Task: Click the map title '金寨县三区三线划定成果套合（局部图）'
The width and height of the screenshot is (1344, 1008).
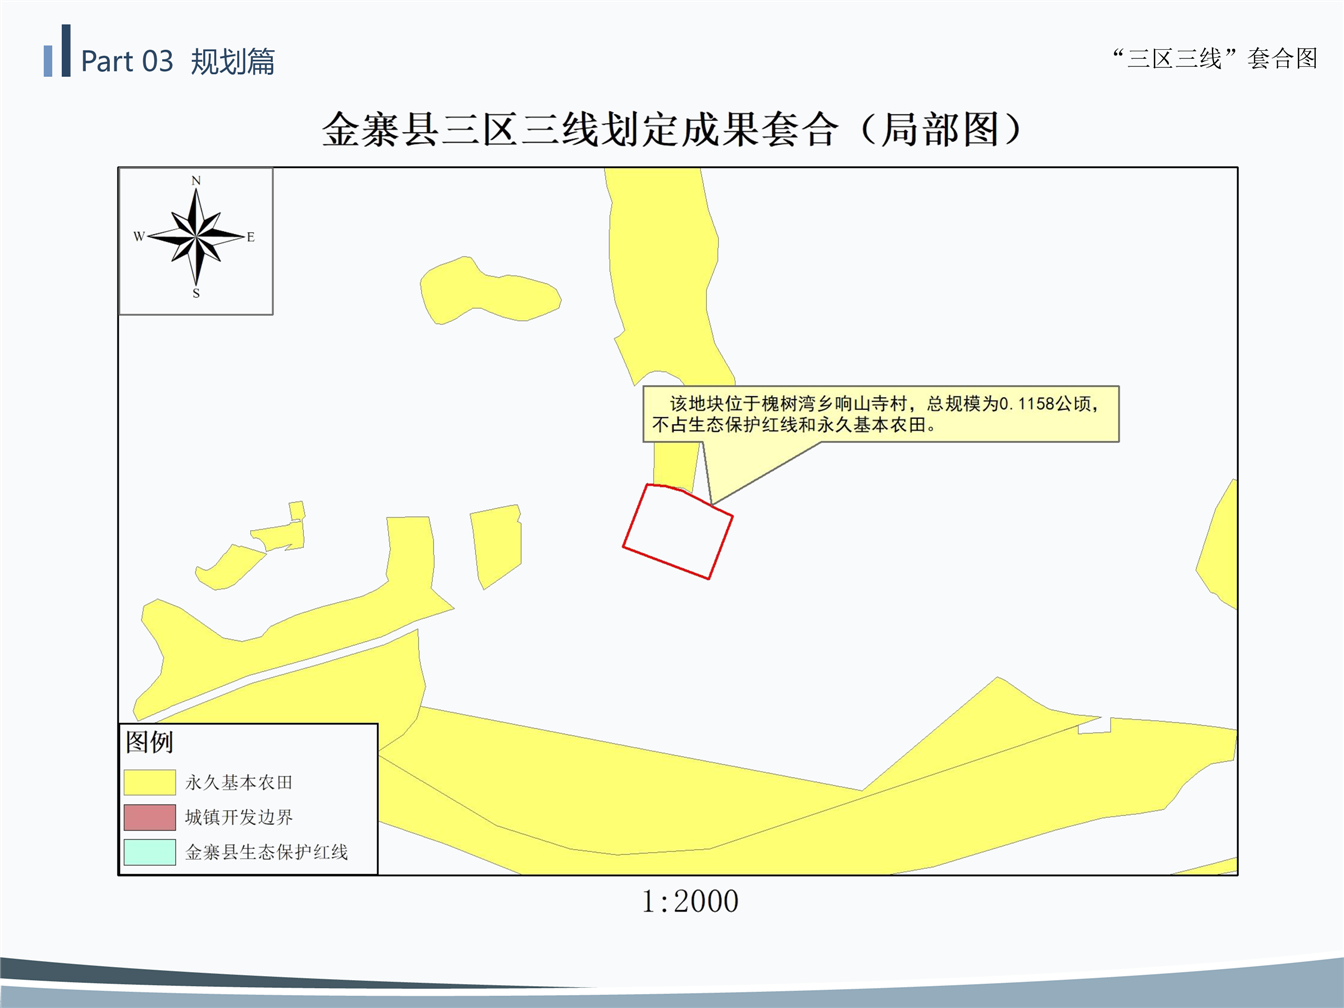Action: pyautogui.click(x=673, y=129)
